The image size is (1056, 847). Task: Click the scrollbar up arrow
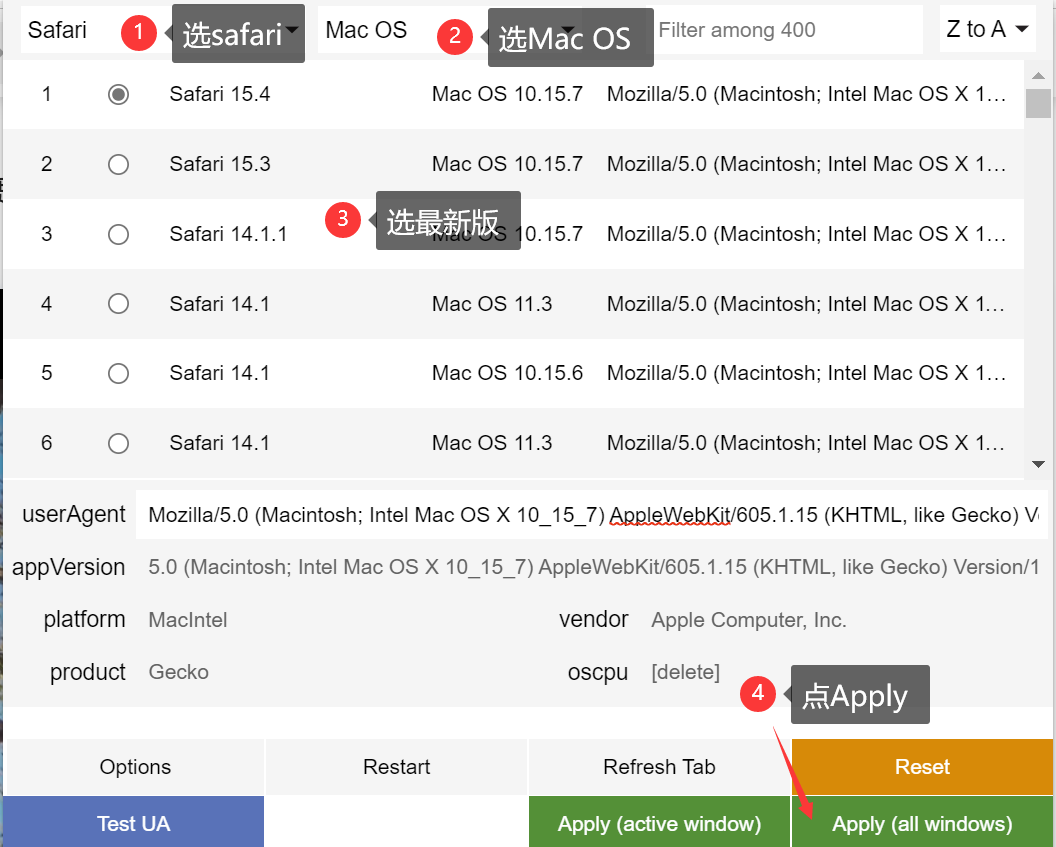pyautogui.click(x=1039, y=72)
